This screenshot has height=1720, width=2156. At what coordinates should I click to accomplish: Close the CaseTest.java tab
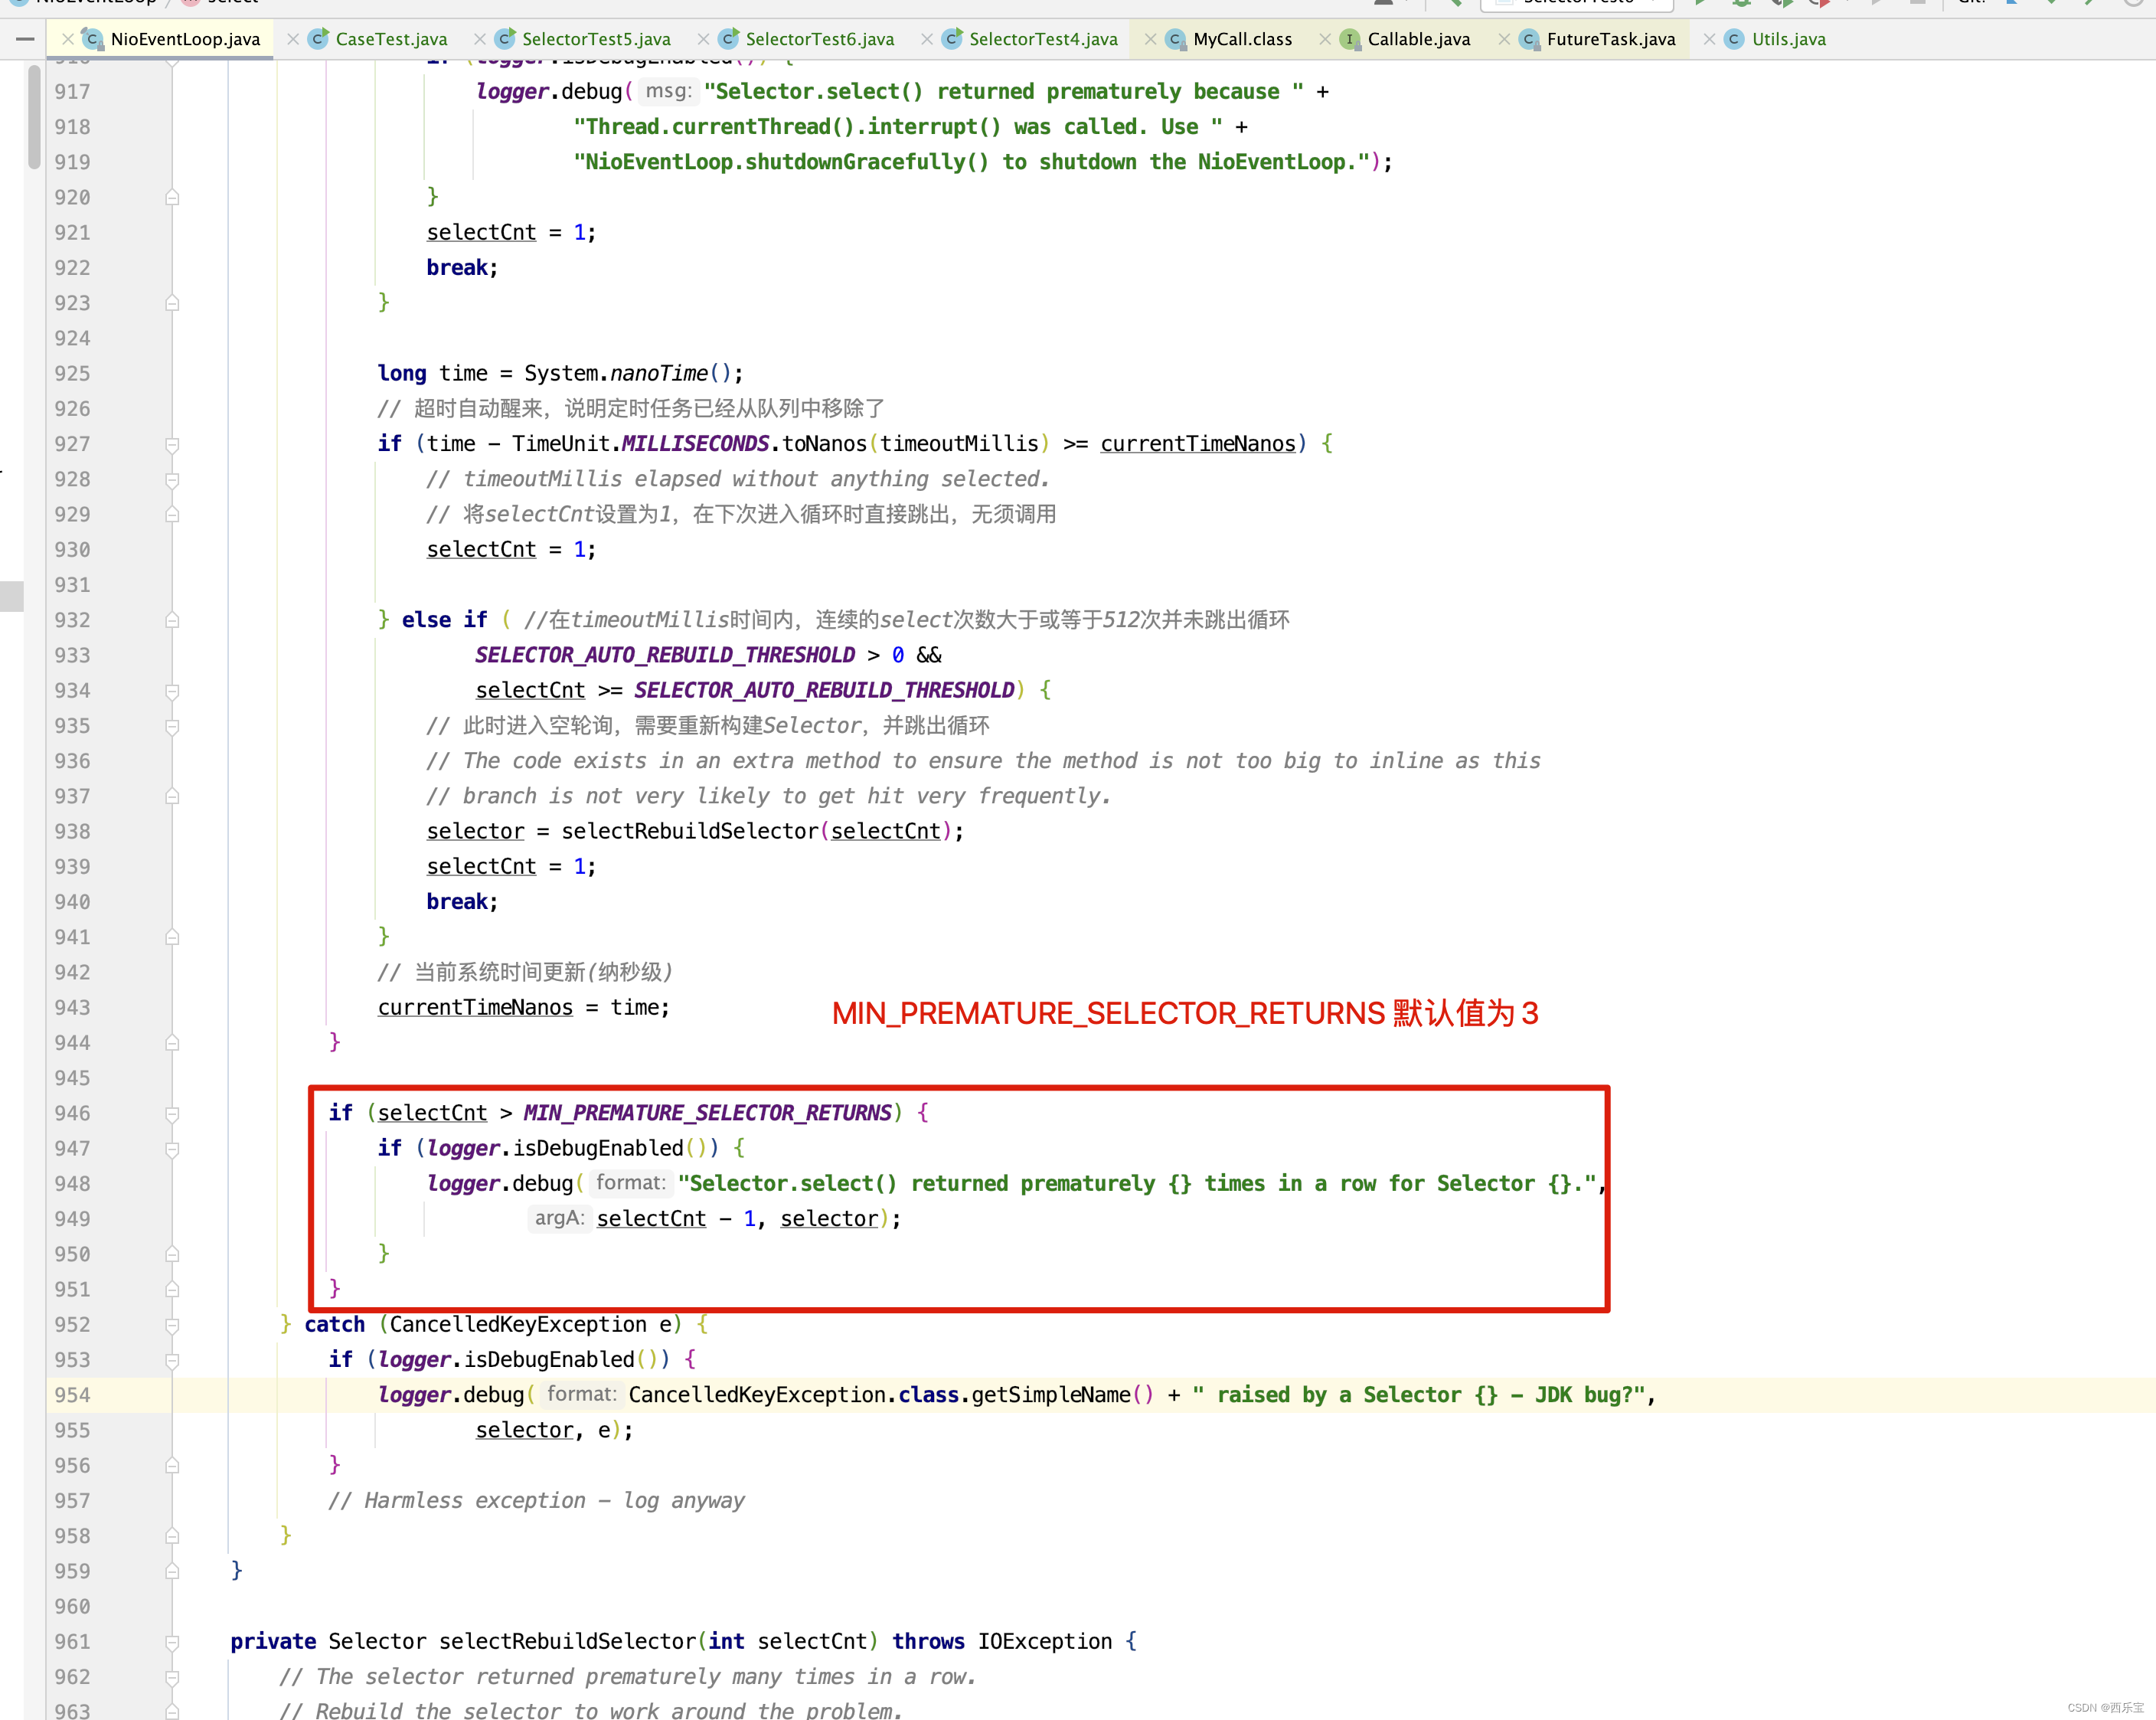(293, 39)
